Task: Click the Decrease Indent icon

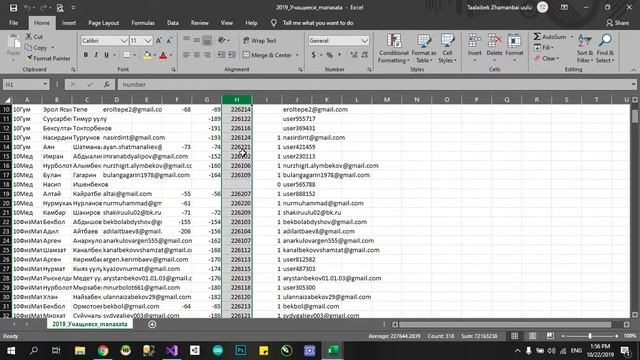Action: pos(221,55)
